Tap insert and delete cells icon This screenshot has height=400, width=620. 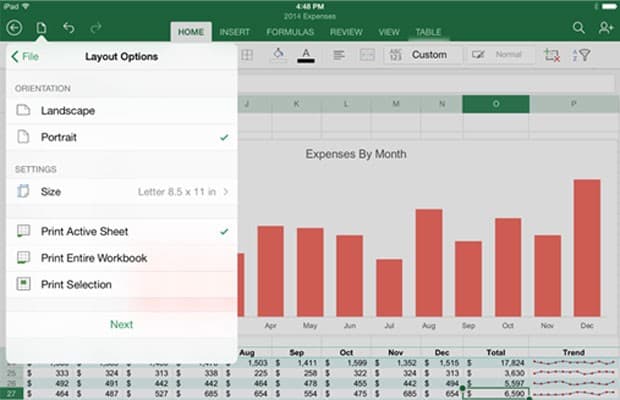552,55
